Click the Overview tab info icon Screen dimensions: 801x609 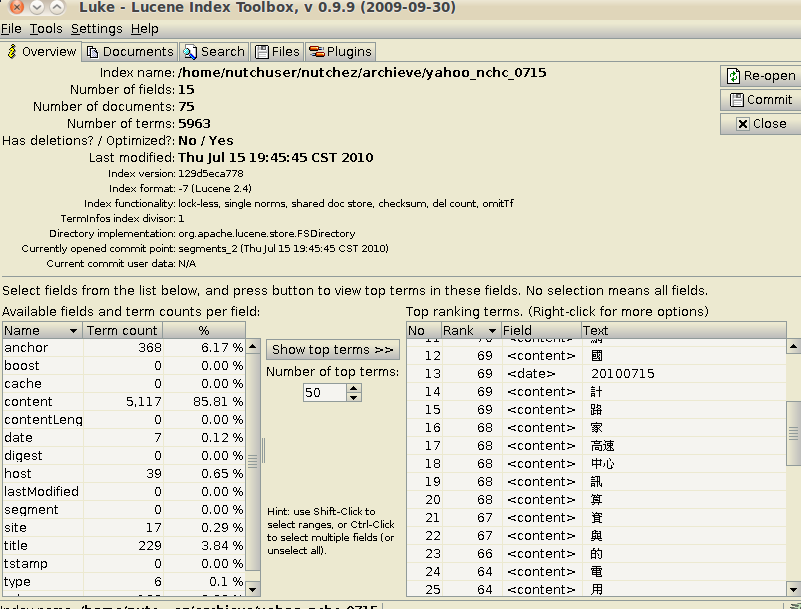pos(12,52)
